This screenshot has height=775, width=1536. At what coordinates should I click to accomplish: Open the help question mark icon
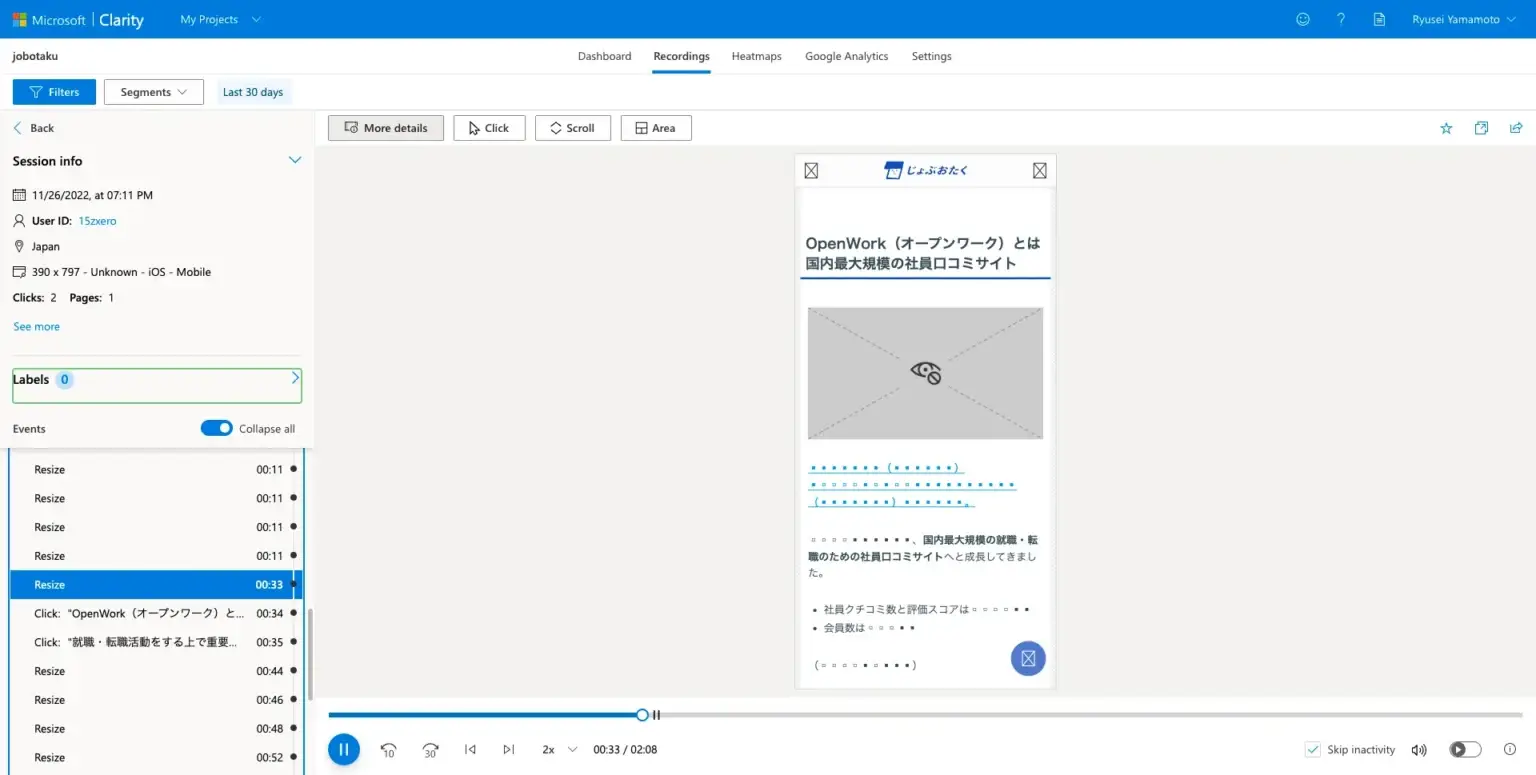pos(1341,19)
